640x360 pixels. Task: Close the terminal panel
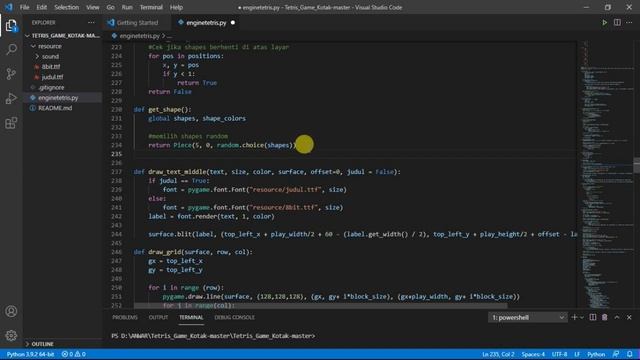[x=629, y=317]
